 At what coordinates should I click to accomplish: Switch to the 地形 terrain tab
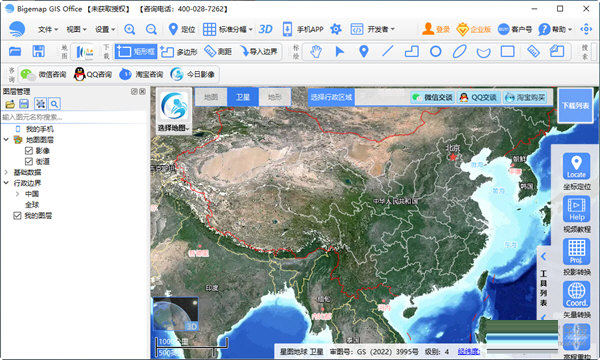click(275, 97)
